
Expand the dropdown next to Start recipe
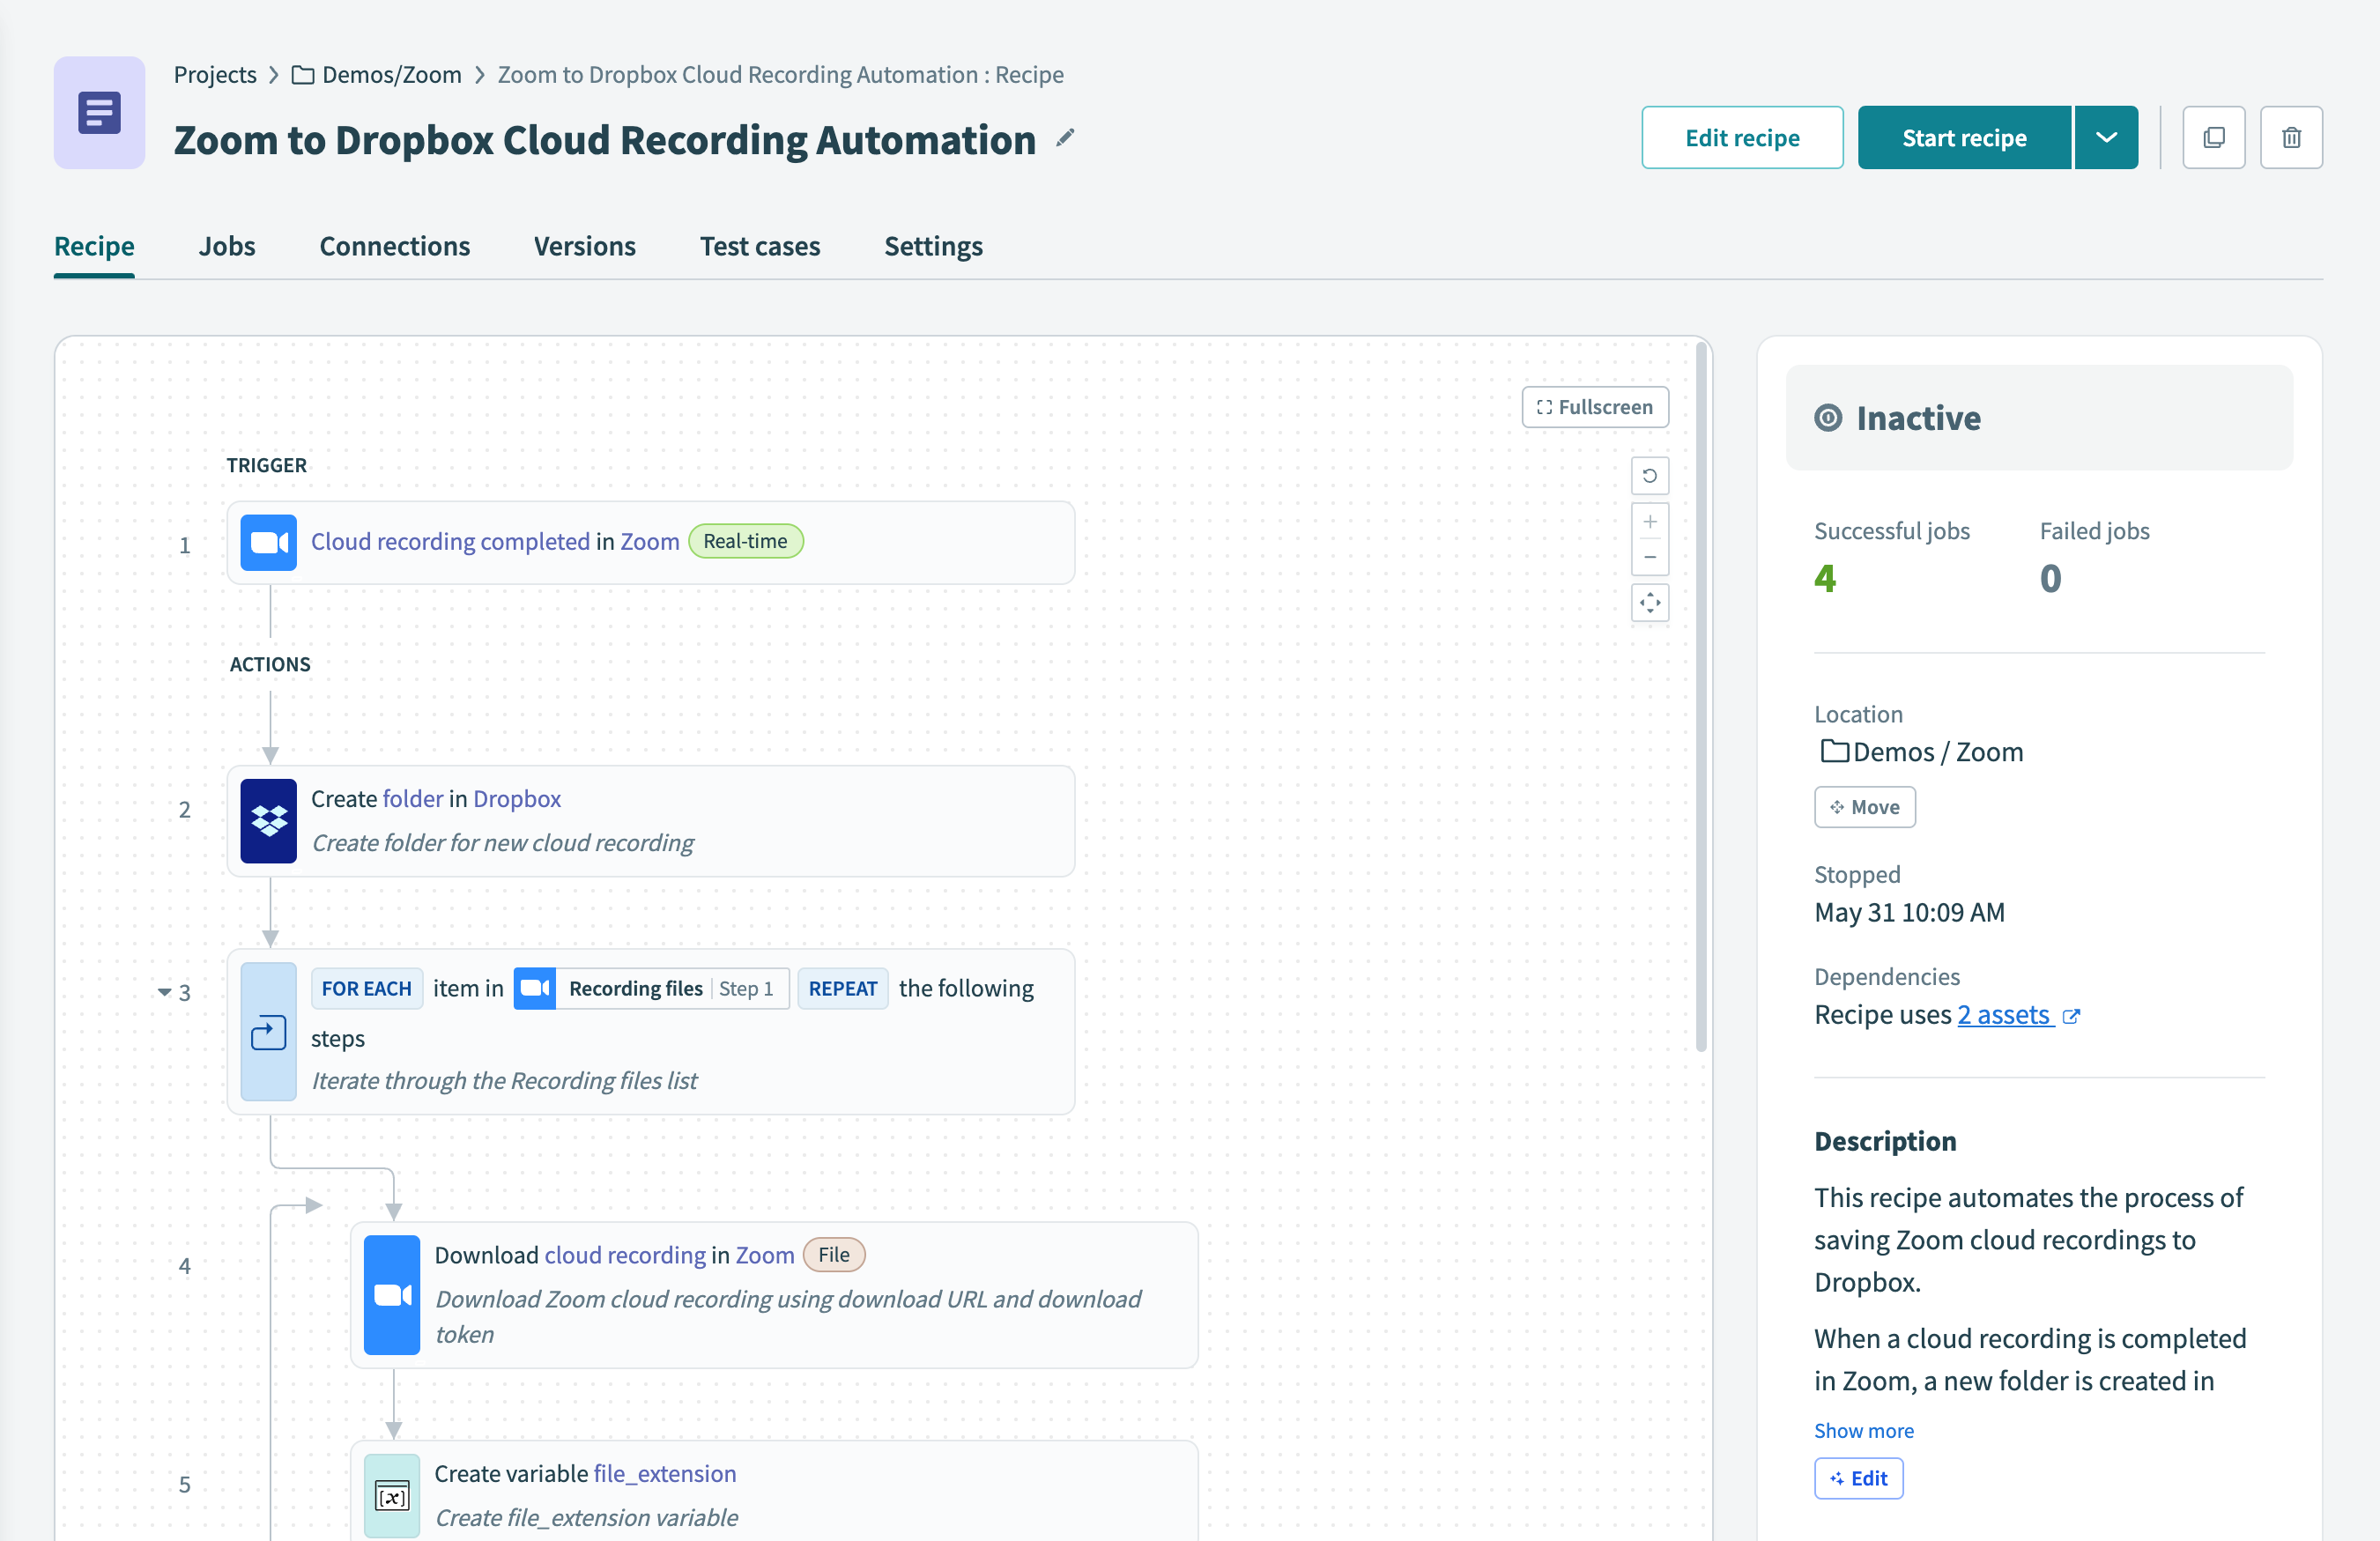click(2104, 137)
